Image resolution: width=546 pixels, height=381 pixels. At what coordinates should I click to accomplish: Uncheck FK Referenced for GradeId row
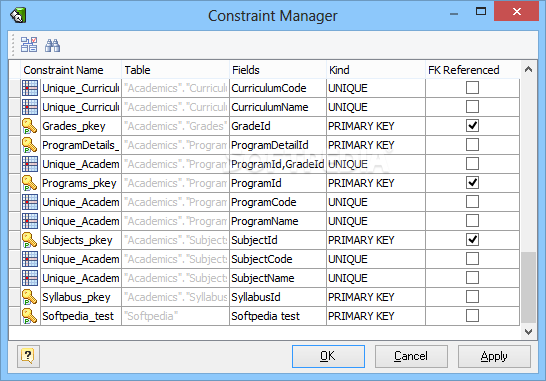tap(472, 126)
